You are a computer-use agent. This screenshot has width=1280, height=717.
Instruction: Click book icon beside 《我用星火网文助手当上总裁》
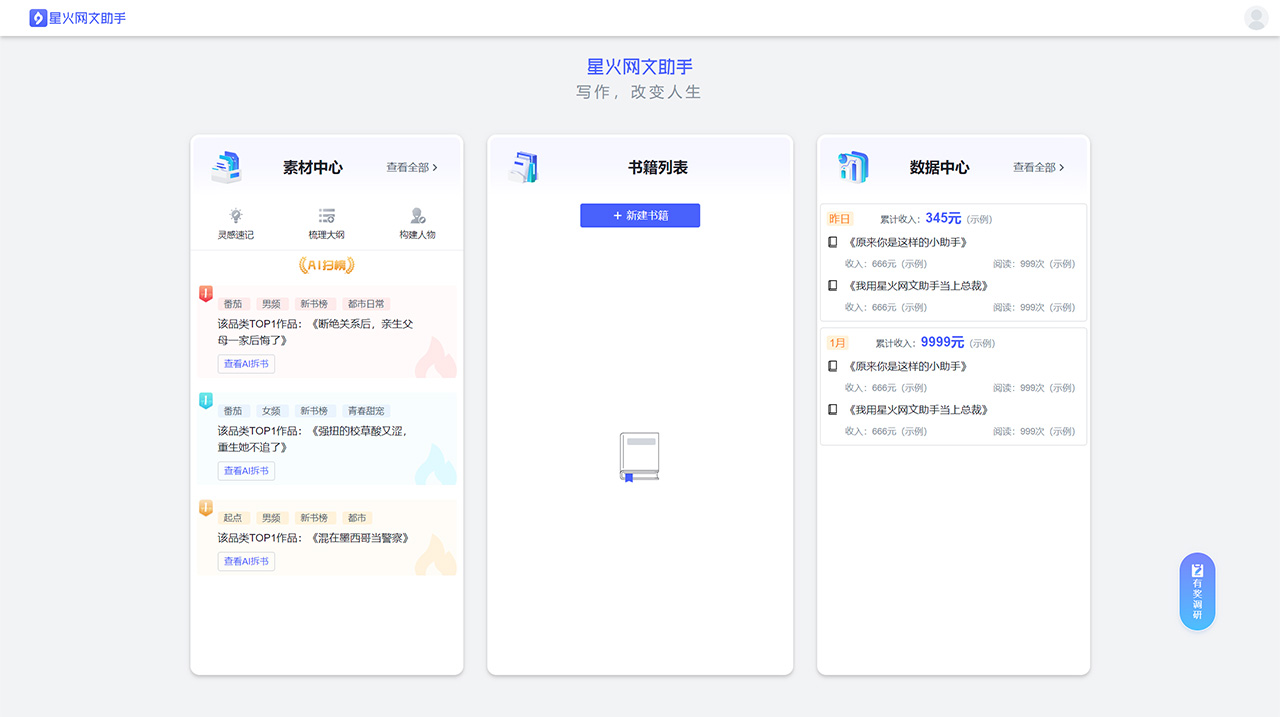click(x=832, y=285)
